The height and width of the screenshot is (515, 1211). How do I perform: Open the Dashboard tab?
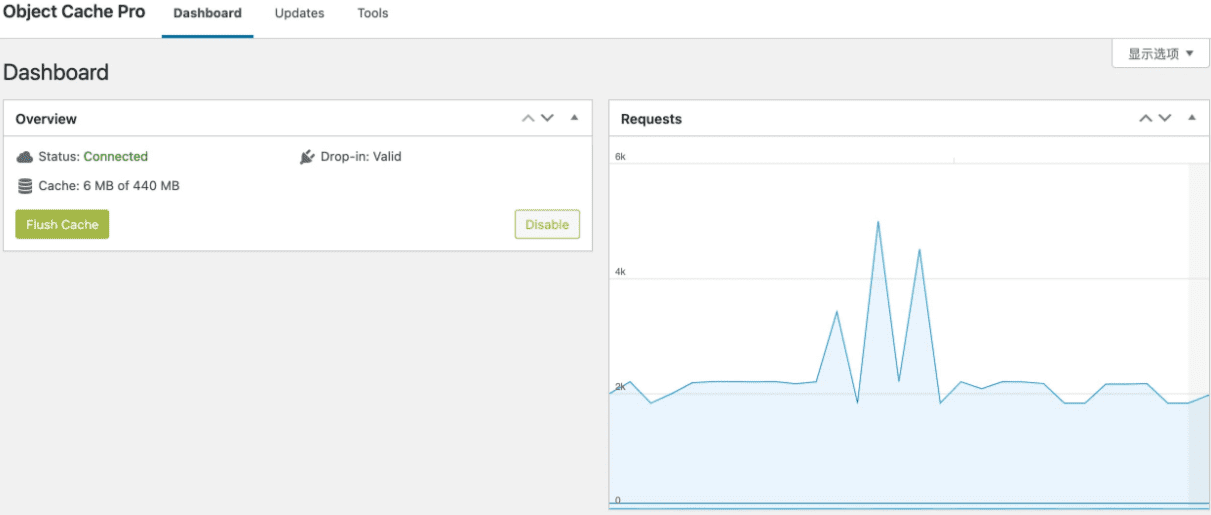[x=207, y=14]
